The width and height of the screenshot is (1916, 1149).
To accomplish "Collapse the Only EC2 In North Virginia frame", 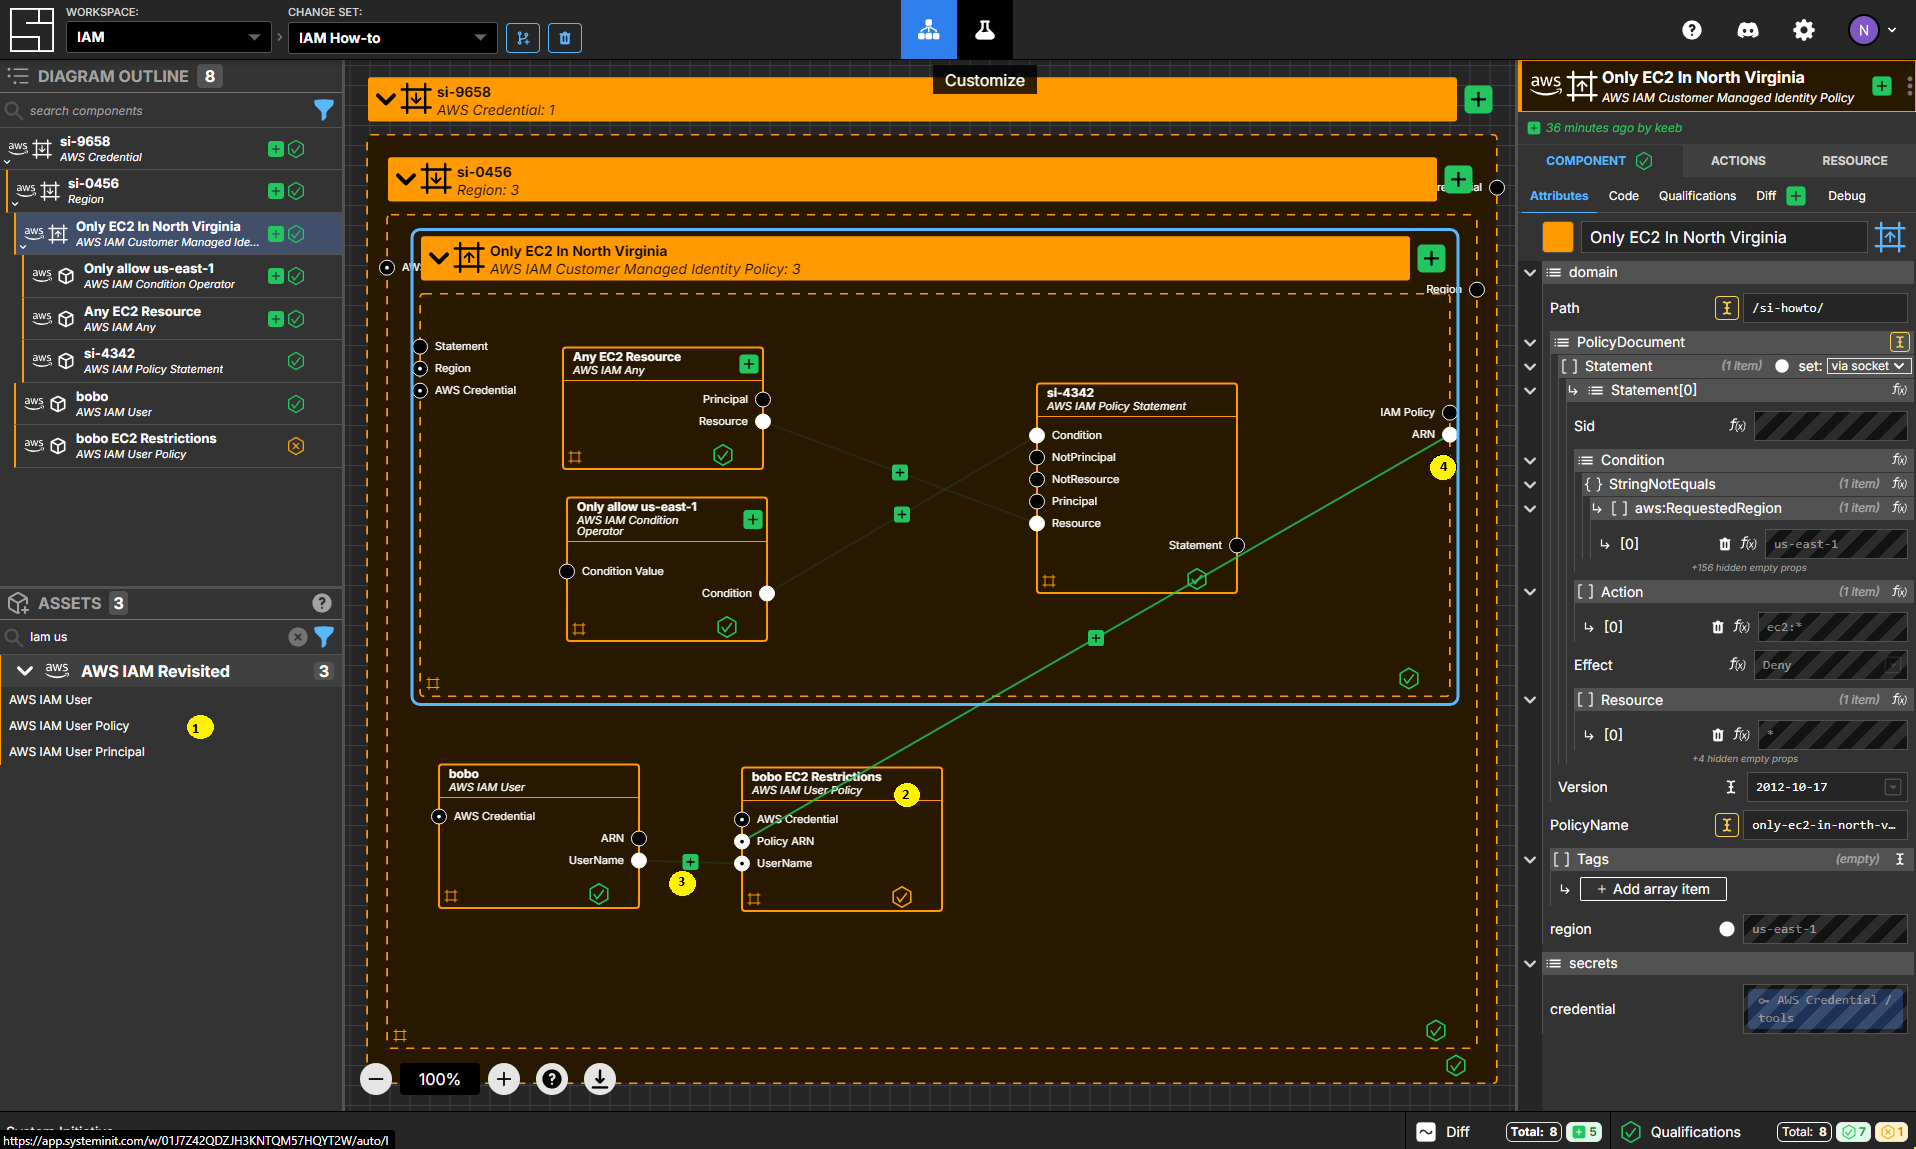I will tap(438, 258).
